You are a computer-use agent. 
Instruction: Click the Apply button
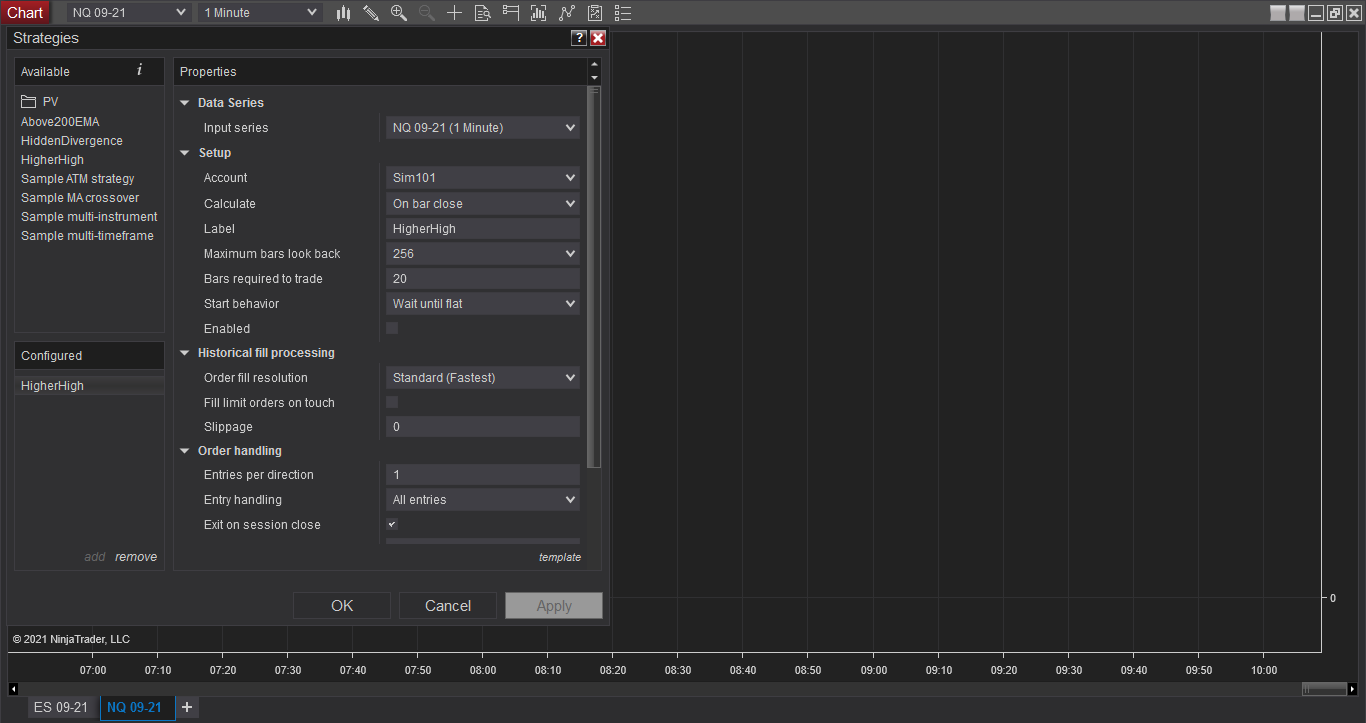click(554, 605)
